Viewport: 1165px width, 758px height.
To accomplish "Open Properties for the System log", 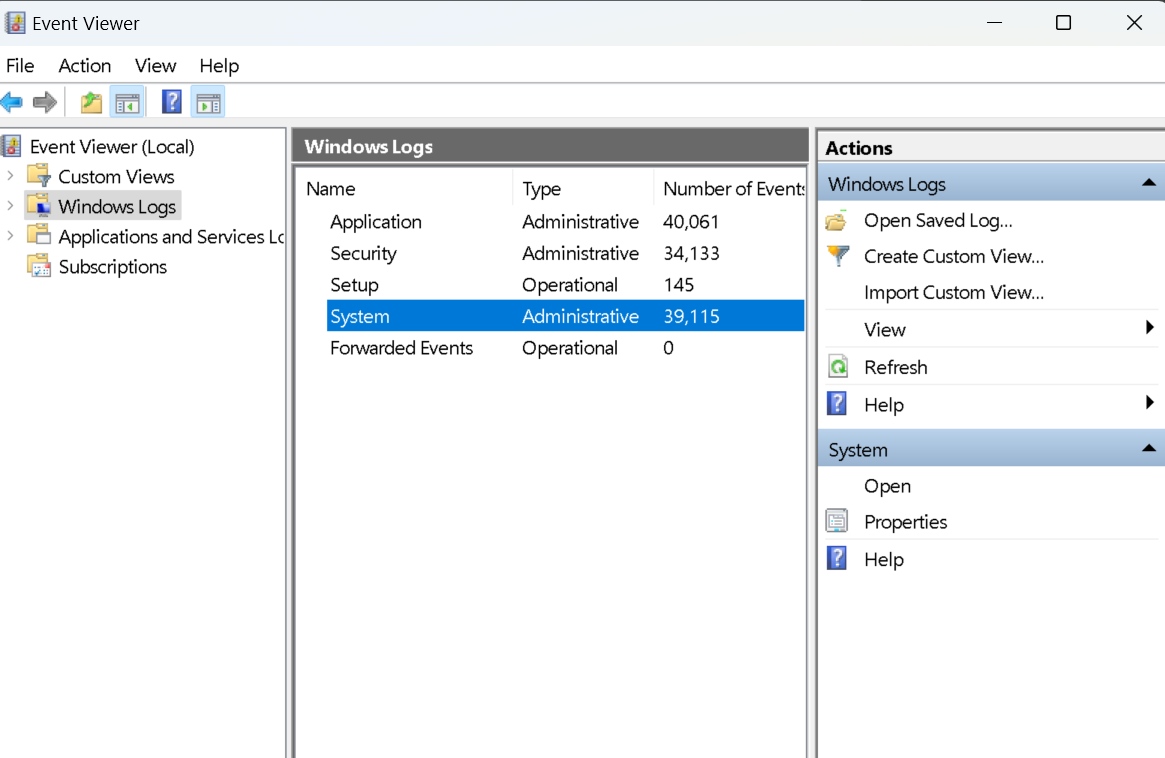I will coord(905,522).
